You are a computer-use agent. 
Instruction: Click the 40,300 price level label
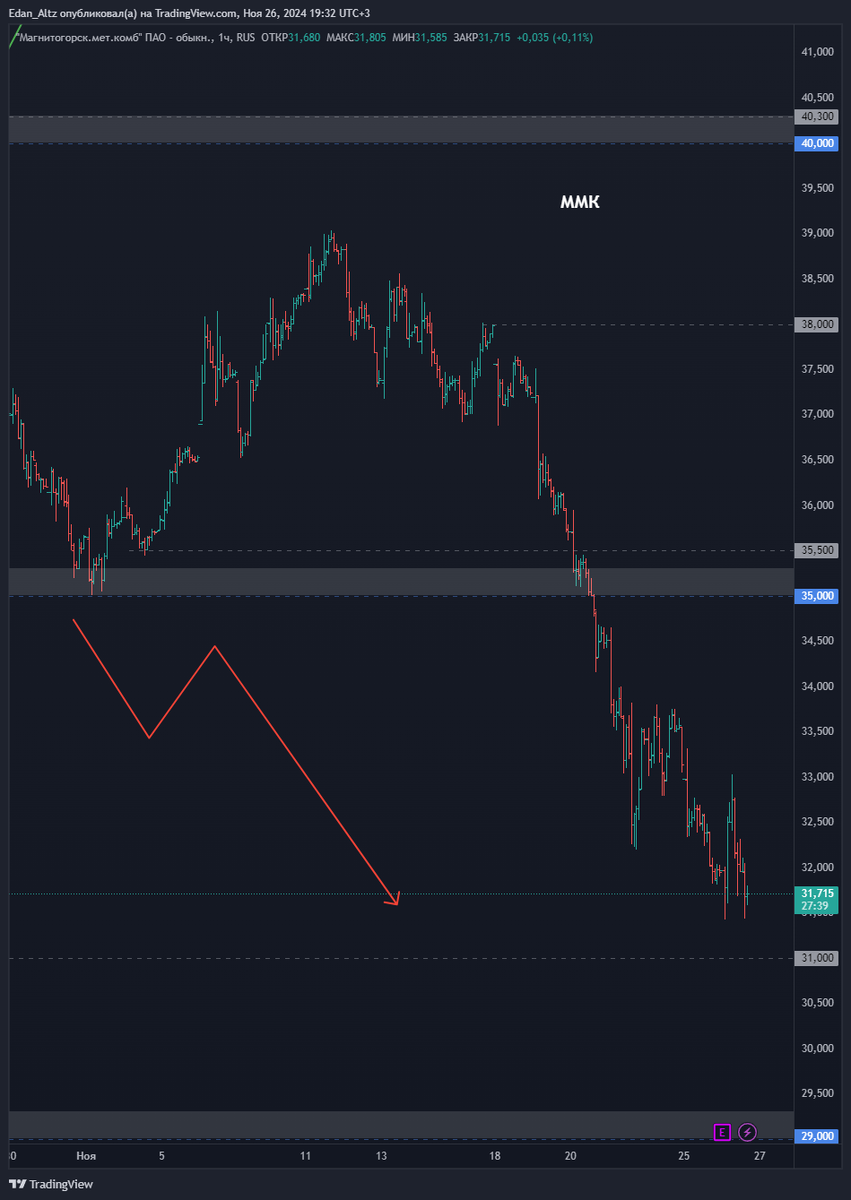coord(818,116)
